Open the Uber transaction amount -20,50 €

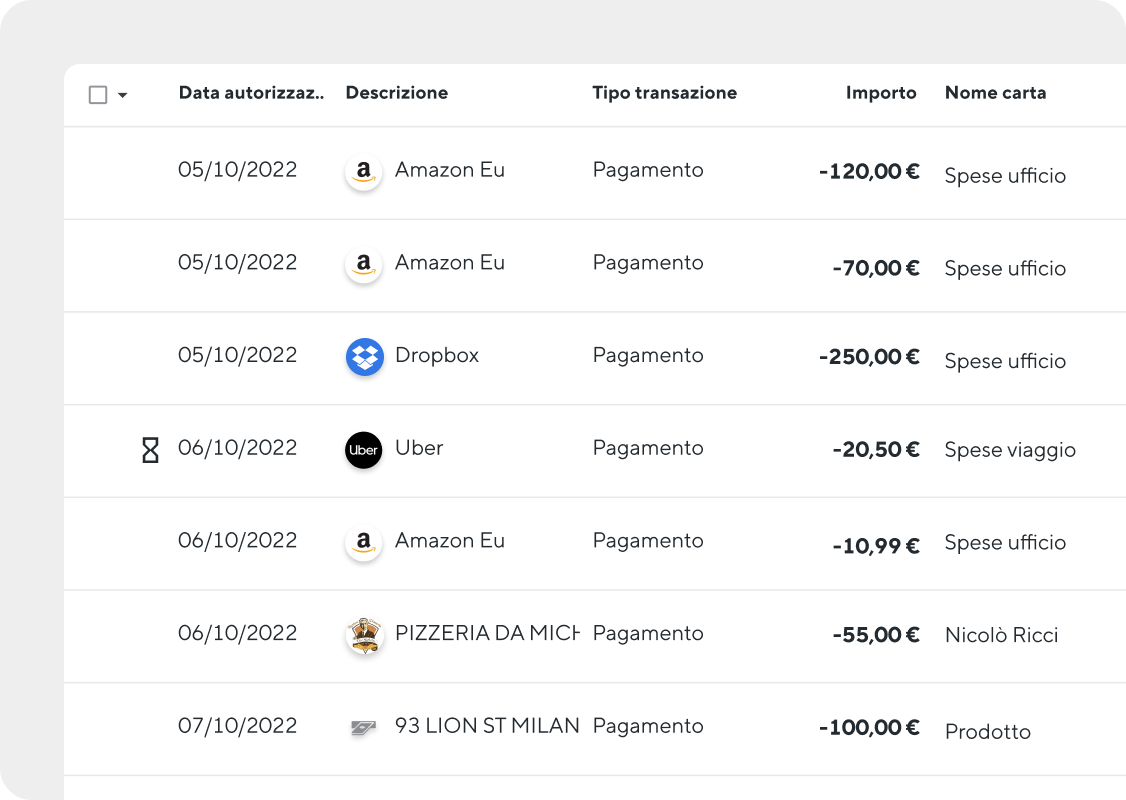(875, 450)
